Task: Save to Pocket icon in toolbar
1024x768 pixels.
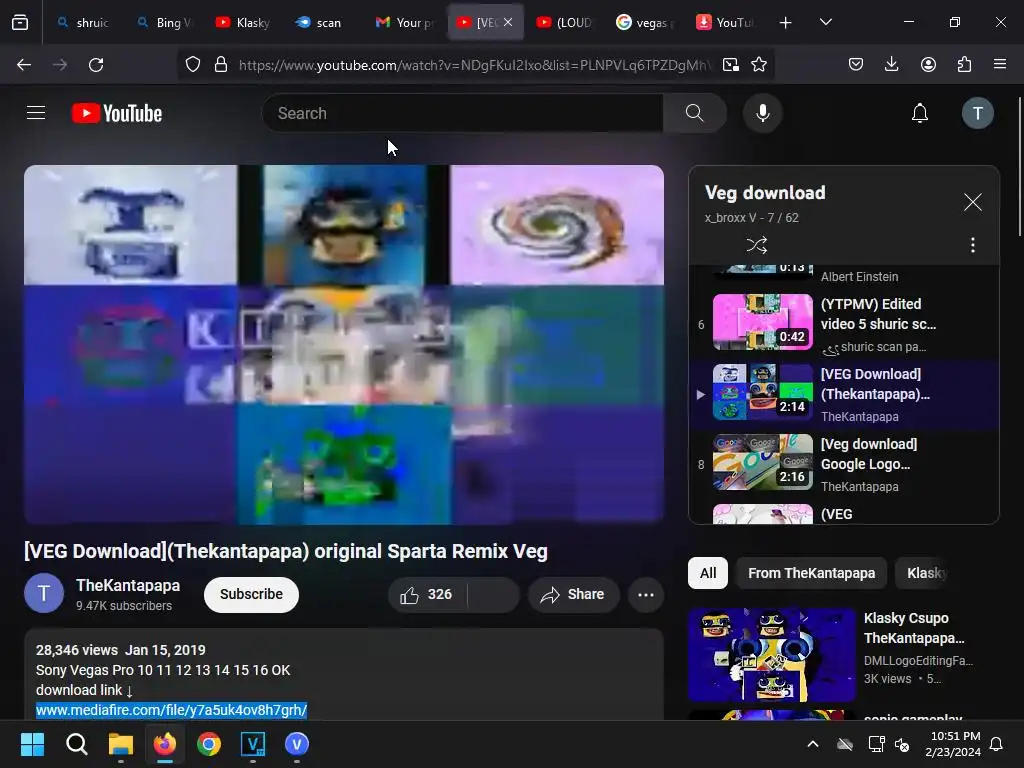Action: [x=856, y=65]
